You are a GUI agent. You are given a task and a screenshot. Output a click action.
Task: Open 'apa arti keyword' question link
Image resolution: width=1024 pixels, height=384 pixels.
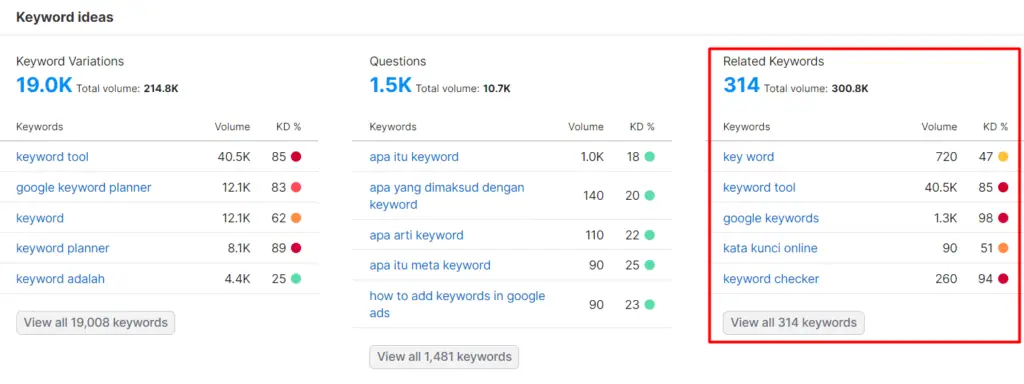pyautogui.click(x=417, y=235)
